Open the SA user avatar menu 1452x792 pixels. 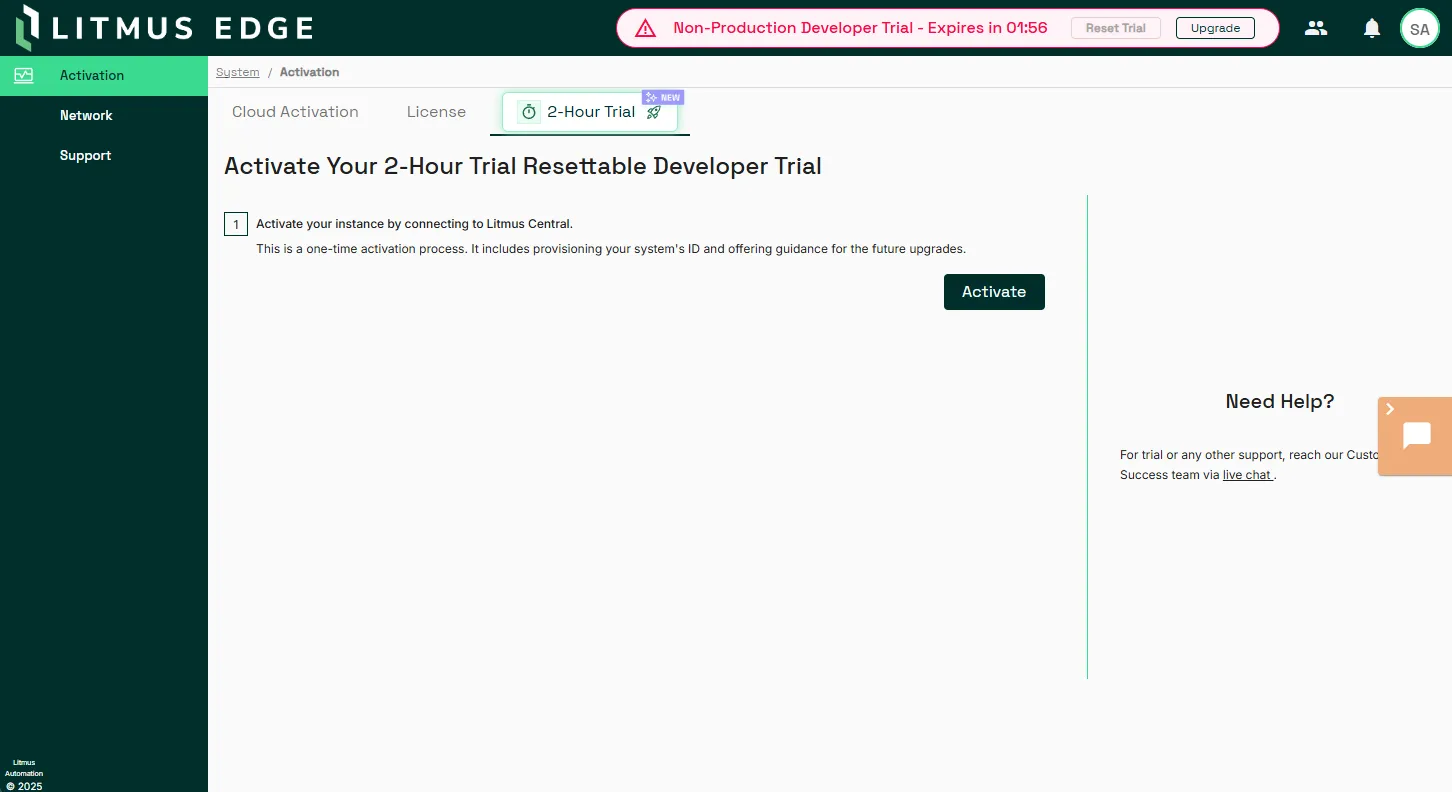[1419, 29]
